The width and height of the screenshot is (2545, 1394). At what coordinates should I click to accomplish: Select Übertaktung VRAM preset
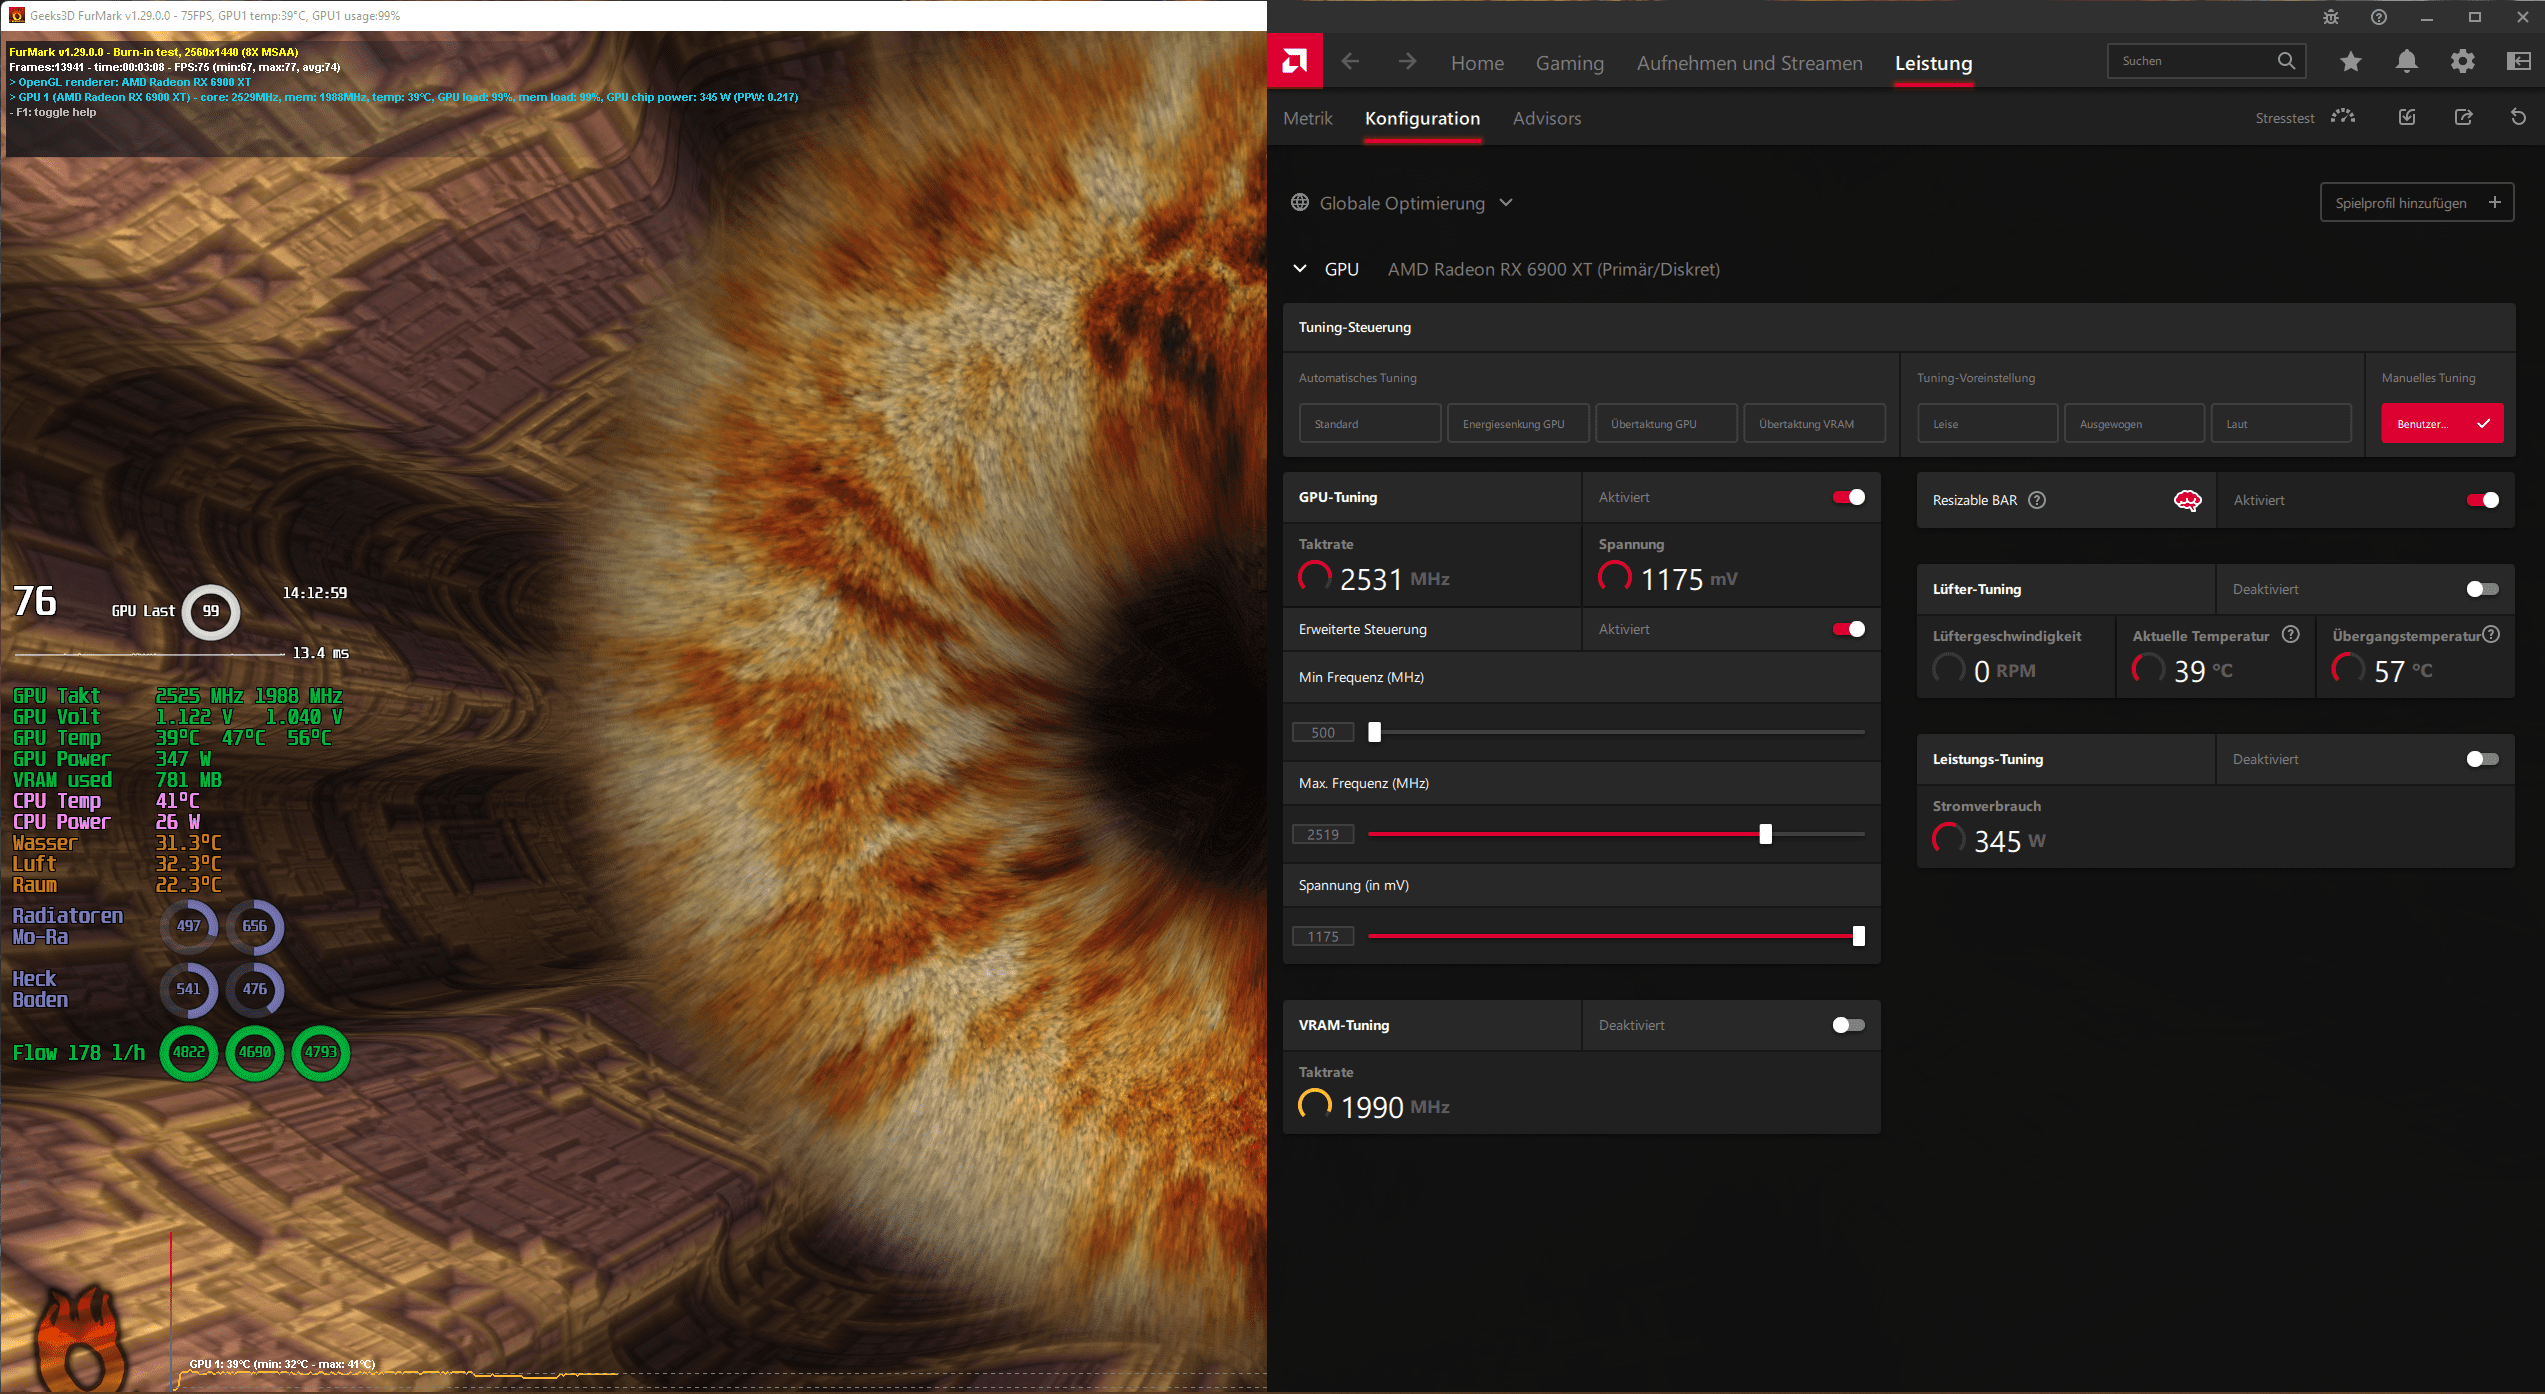pyautogui.click(x=1814, y=424)
